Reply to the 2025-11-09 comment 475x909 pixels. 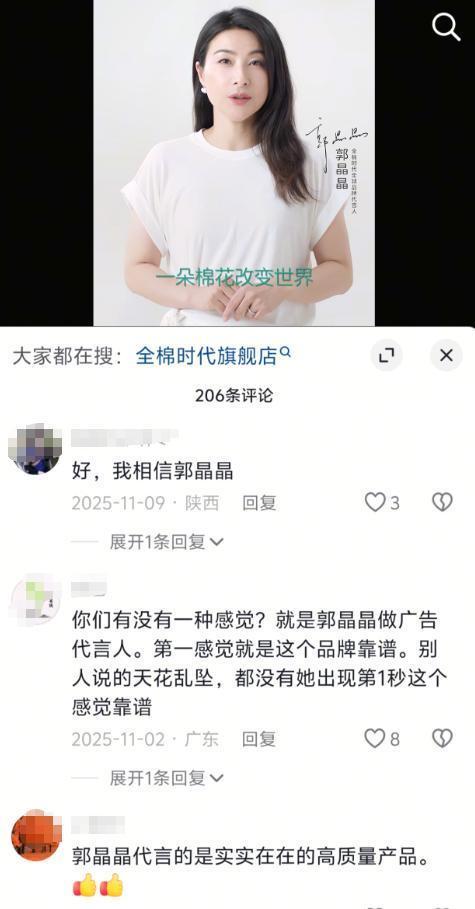(259, 503)
